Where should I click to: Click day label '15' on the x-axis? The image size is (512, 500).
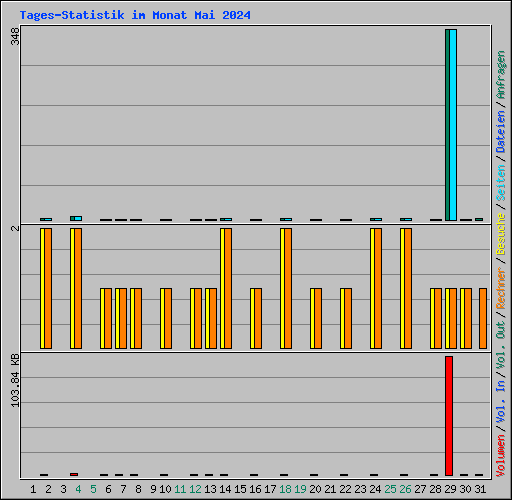(240, 489)
